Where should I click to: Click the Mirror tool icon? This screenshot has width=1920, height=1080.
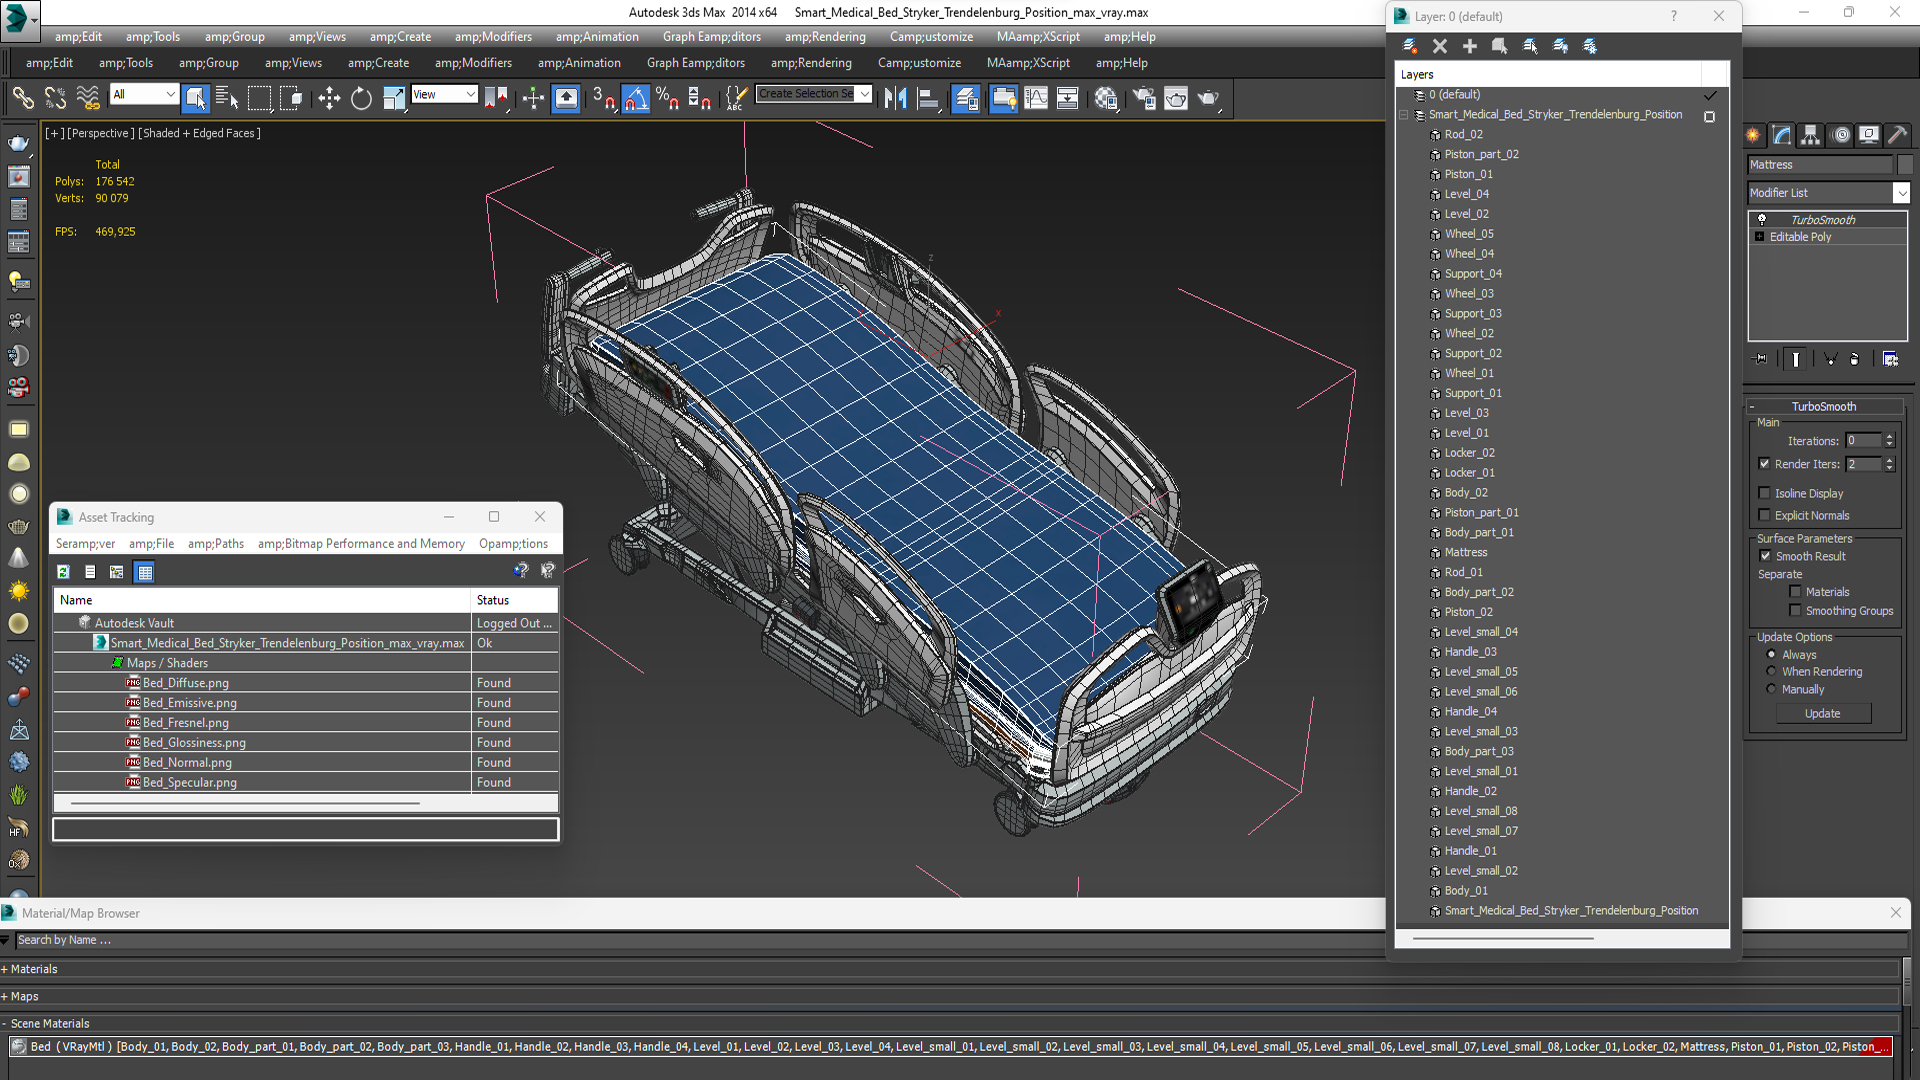click(896, 98)
